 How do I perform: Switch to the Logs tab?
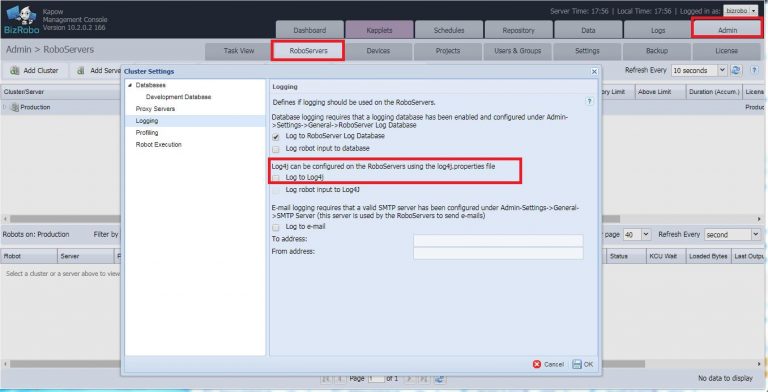pos(658,30)
